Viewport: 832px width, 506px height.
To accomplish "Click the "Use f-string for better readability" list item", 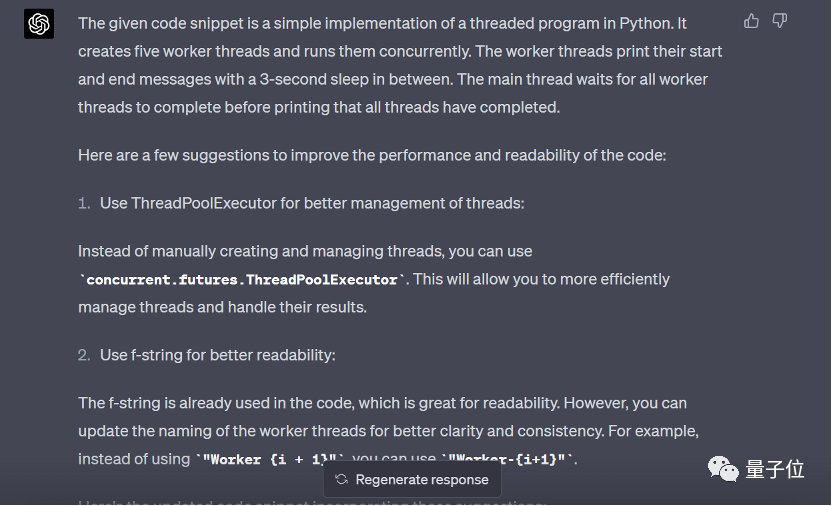I will (x=218, y=355).
